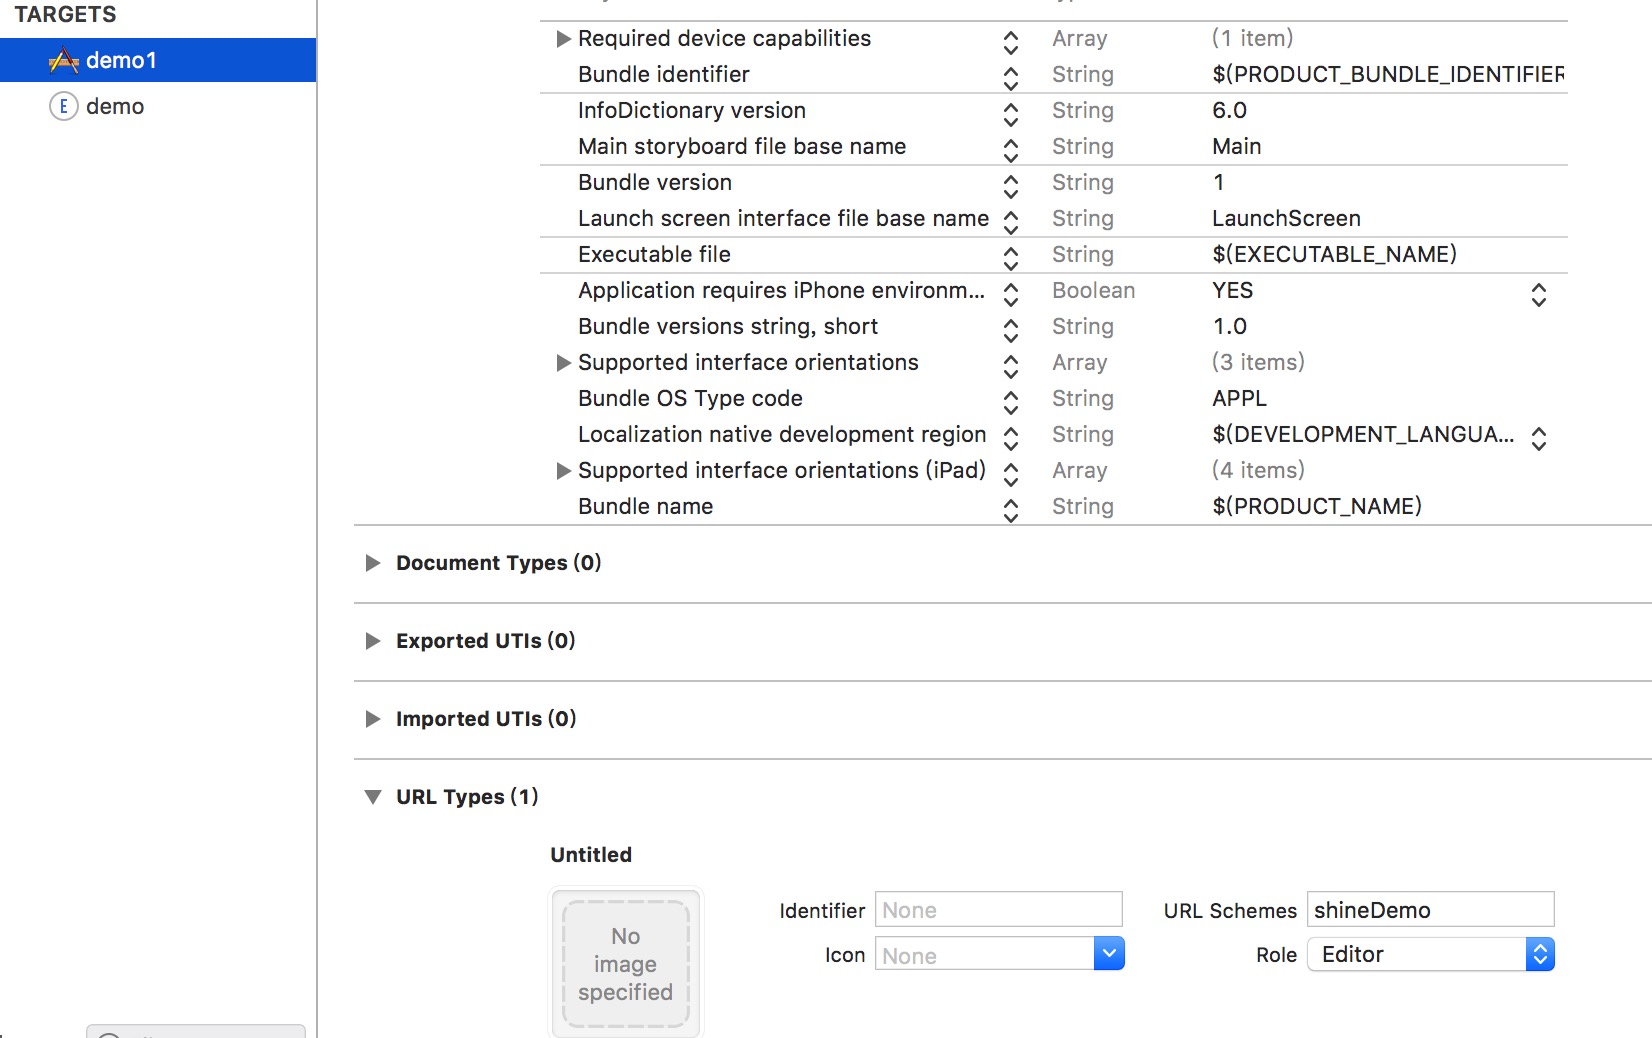Open key stepper for Bundle name row
Screen dimensions: 1652x1038
click(1011, 509)
